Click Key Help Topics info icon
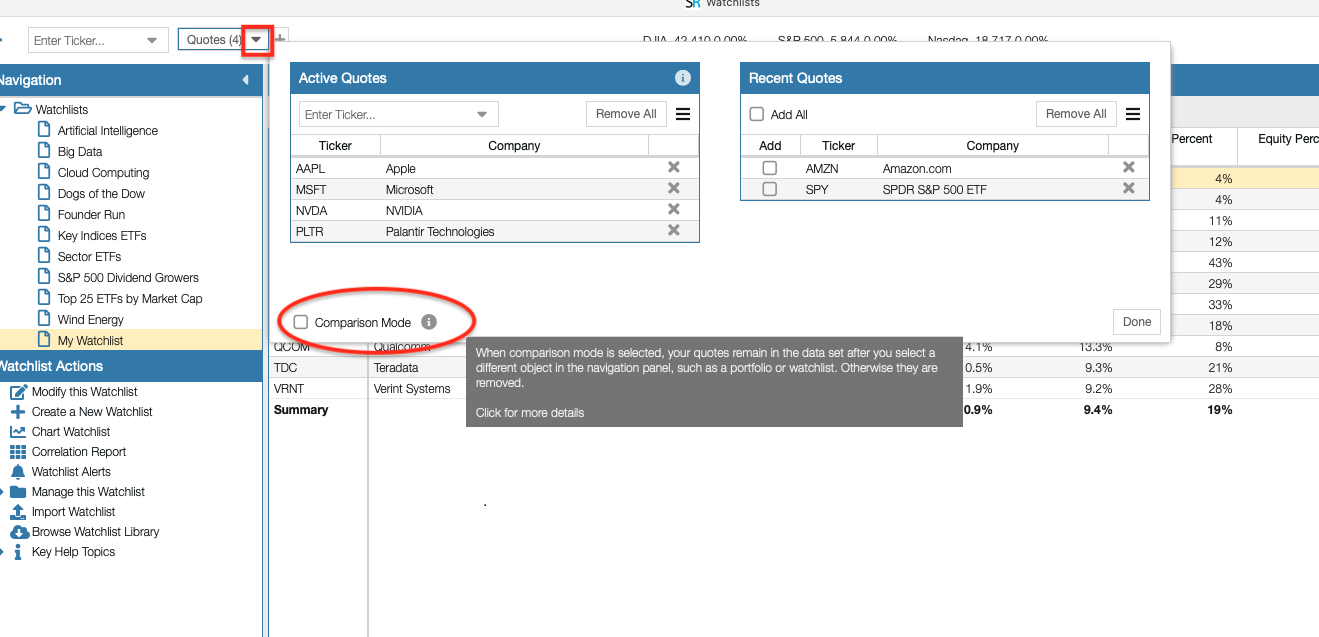The image size is (1319, 637). click(x=18, y=552)
